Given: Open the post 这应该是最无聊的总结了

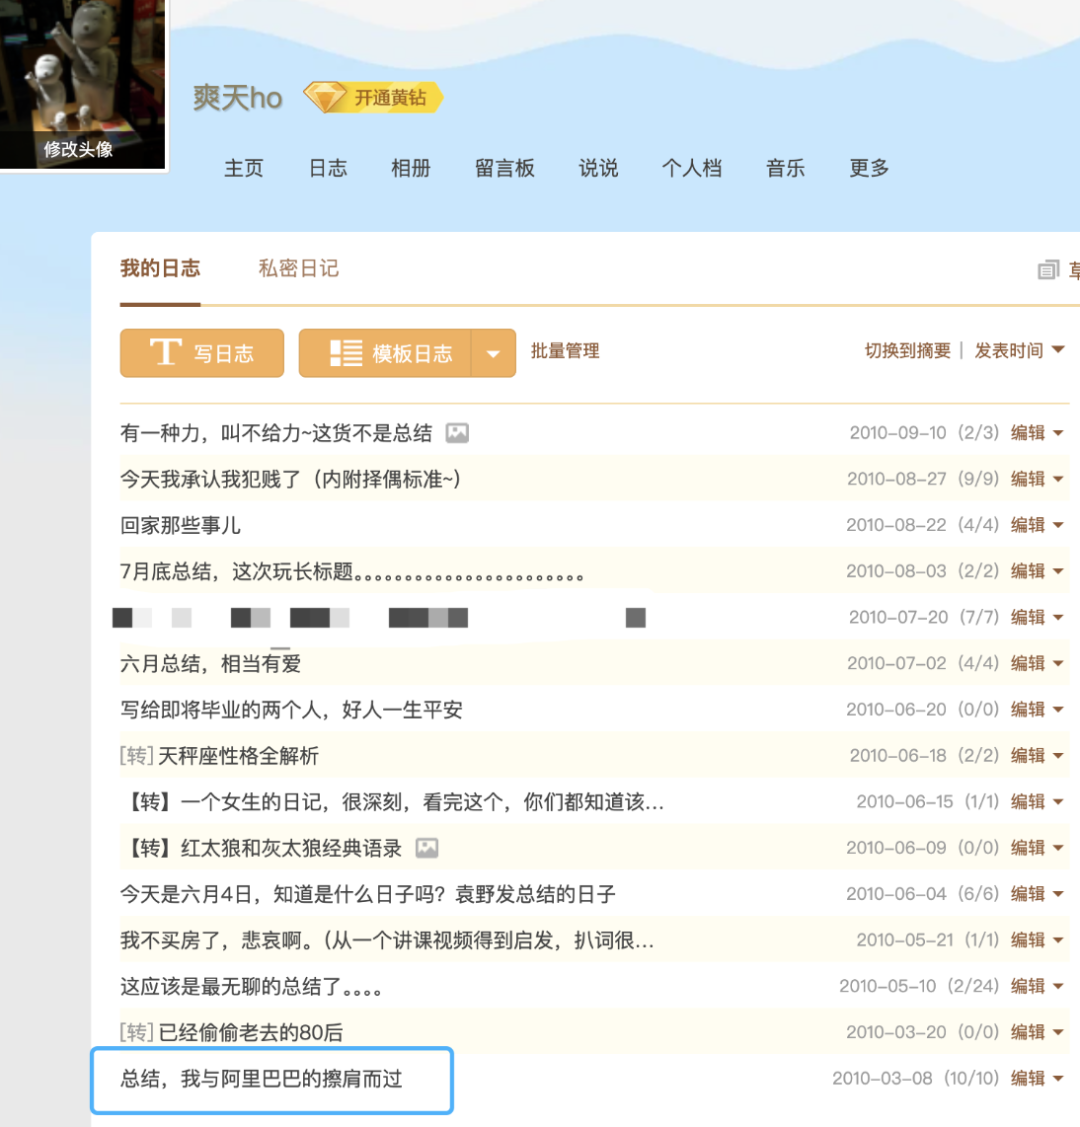Looking at the screenshot, I should point(251,986).
